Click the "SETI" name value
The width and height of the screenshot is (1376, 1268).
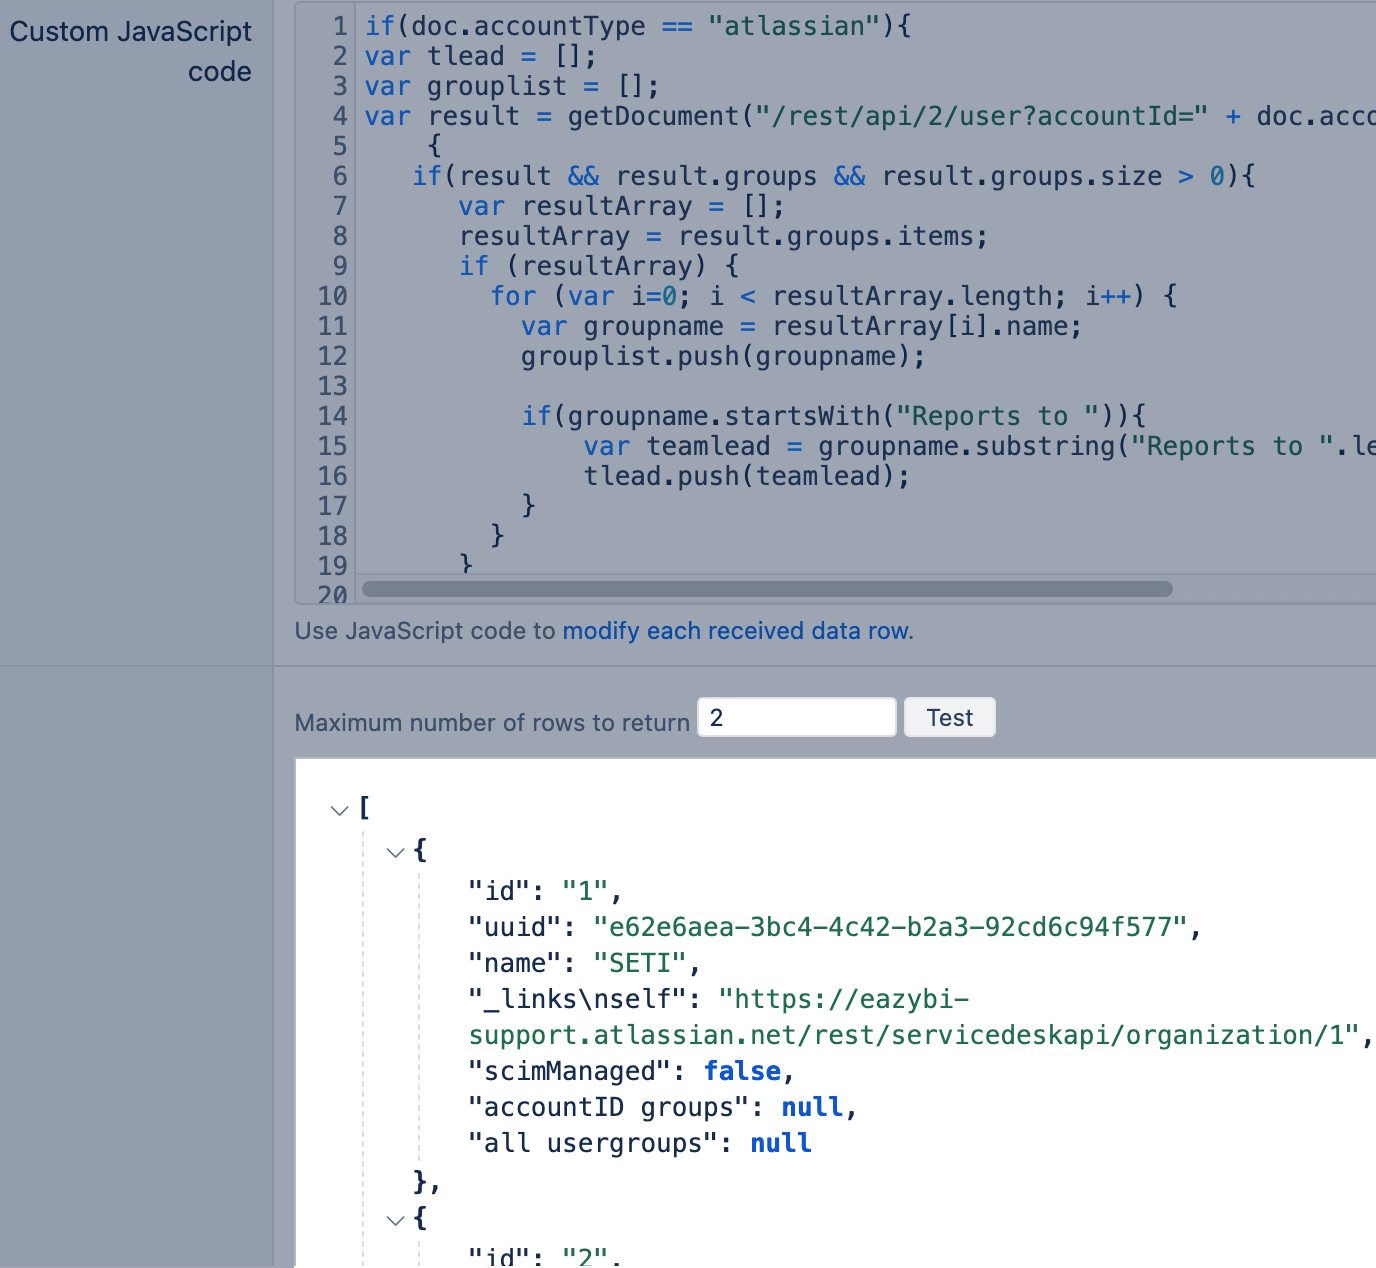pos(640,963)
